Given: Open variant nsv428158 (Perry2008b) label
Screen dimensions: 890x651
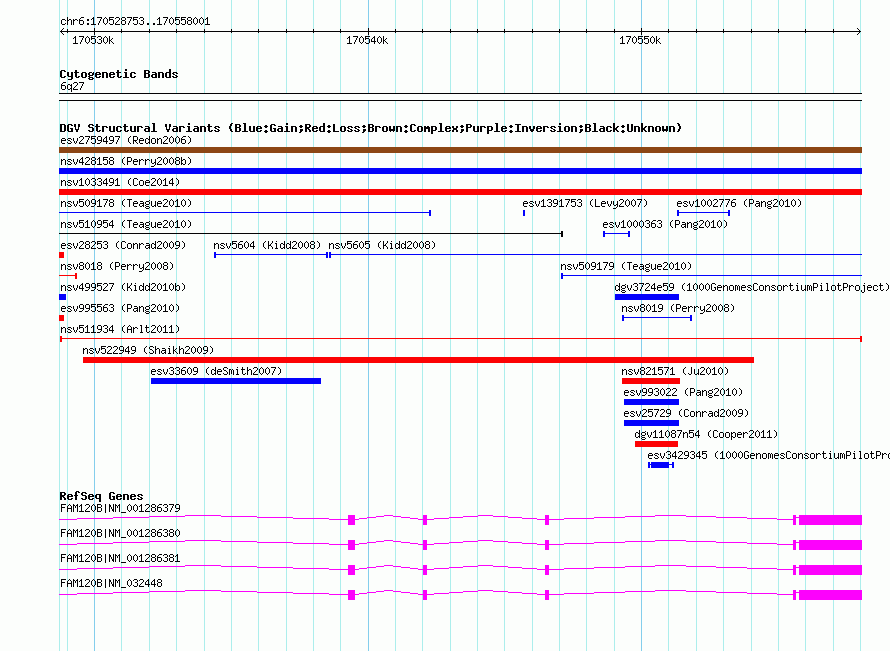Looking at the screenshot, I should coord(126,161).
